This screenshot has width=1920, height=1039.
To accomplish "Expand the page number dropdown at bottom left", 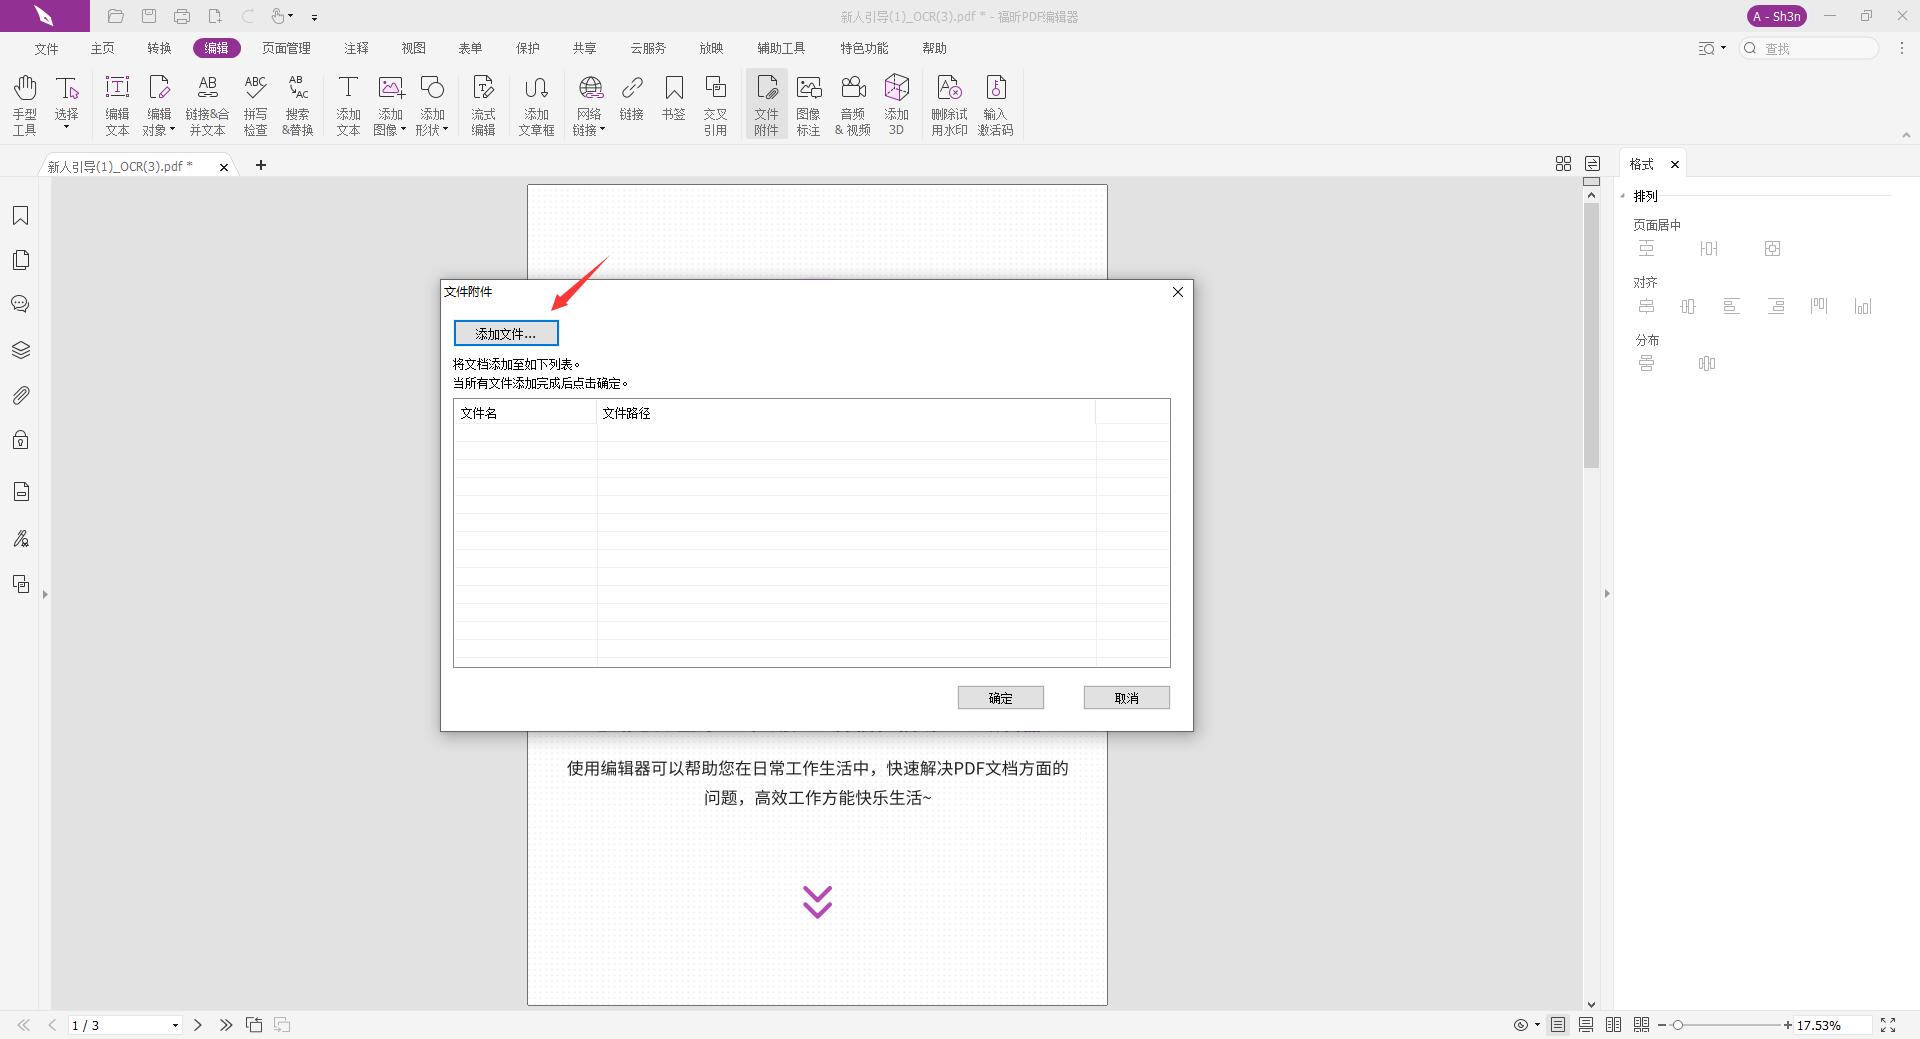I will (175, 1025).
